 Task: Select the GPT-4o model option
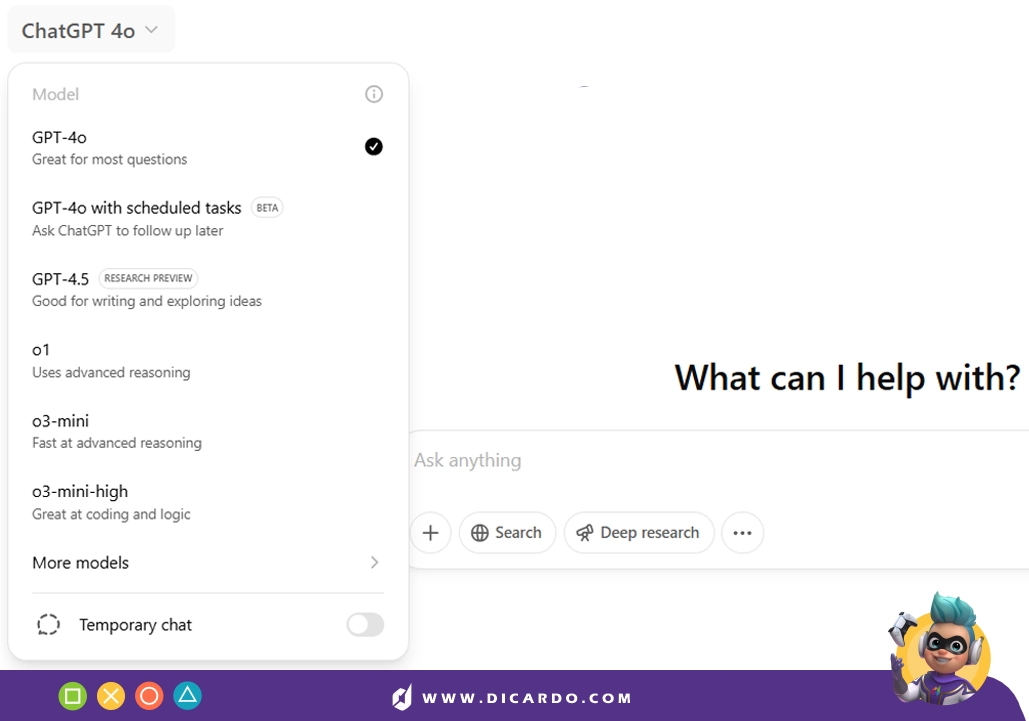tap(208, 148)
